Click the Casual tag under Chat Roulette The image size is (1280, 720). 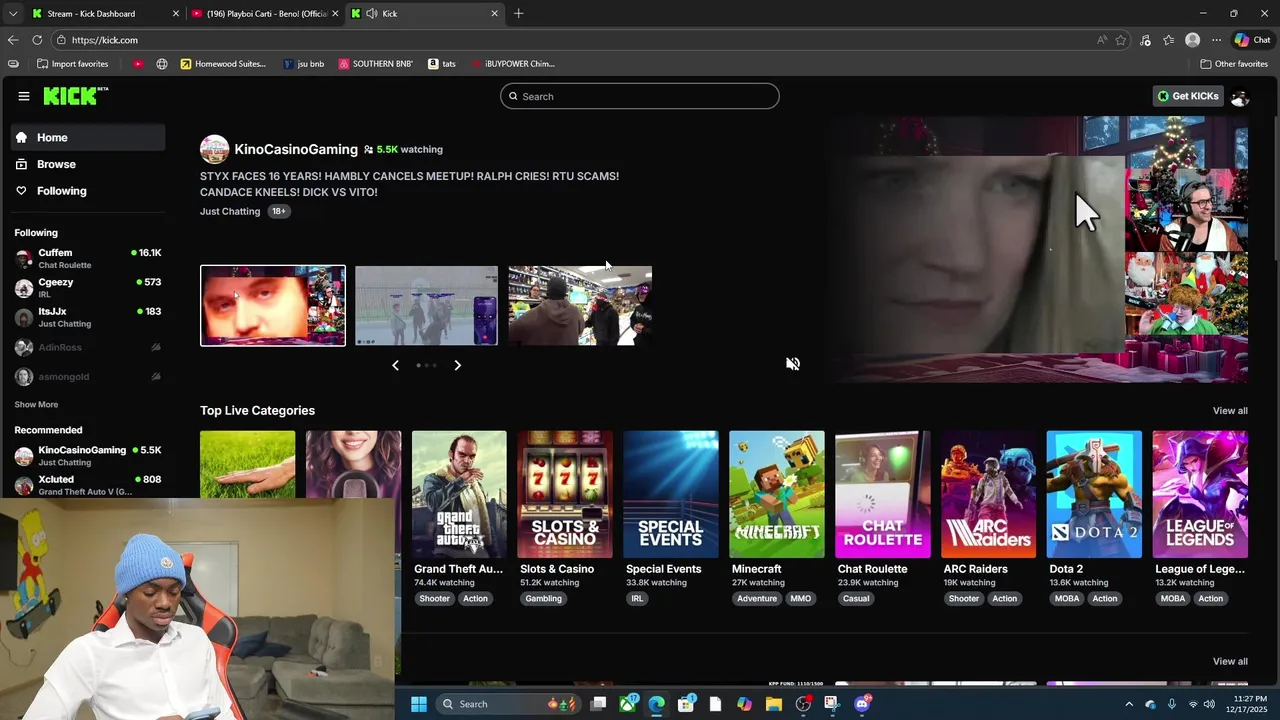[856, 599]
